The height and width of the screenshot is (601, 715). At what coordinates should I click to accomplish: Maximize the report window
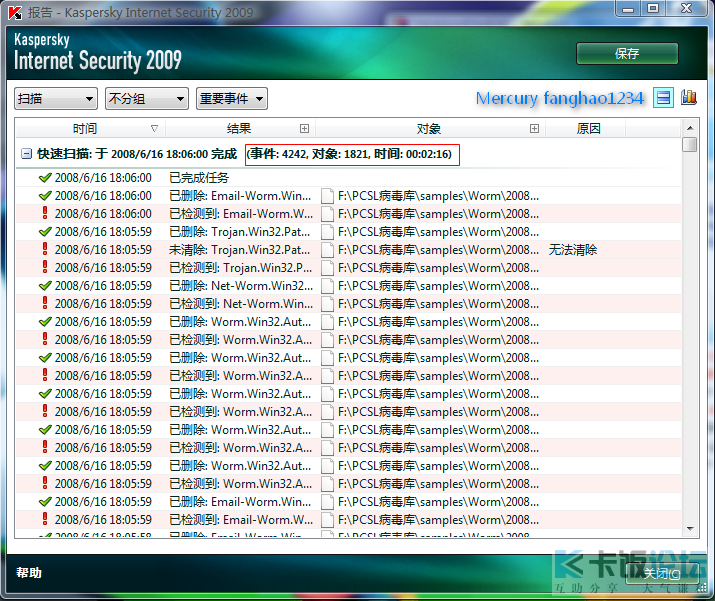coord(653,8)
